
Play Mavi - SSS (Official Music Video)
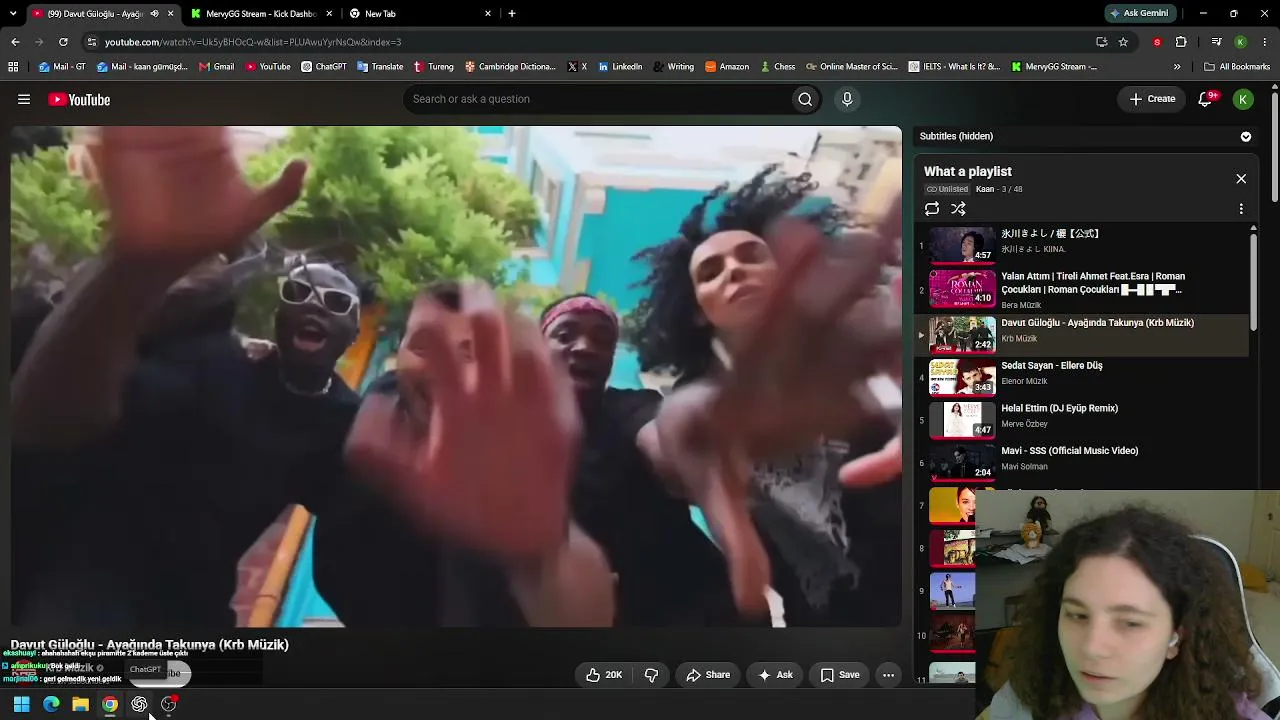[x=1083, y=462]
